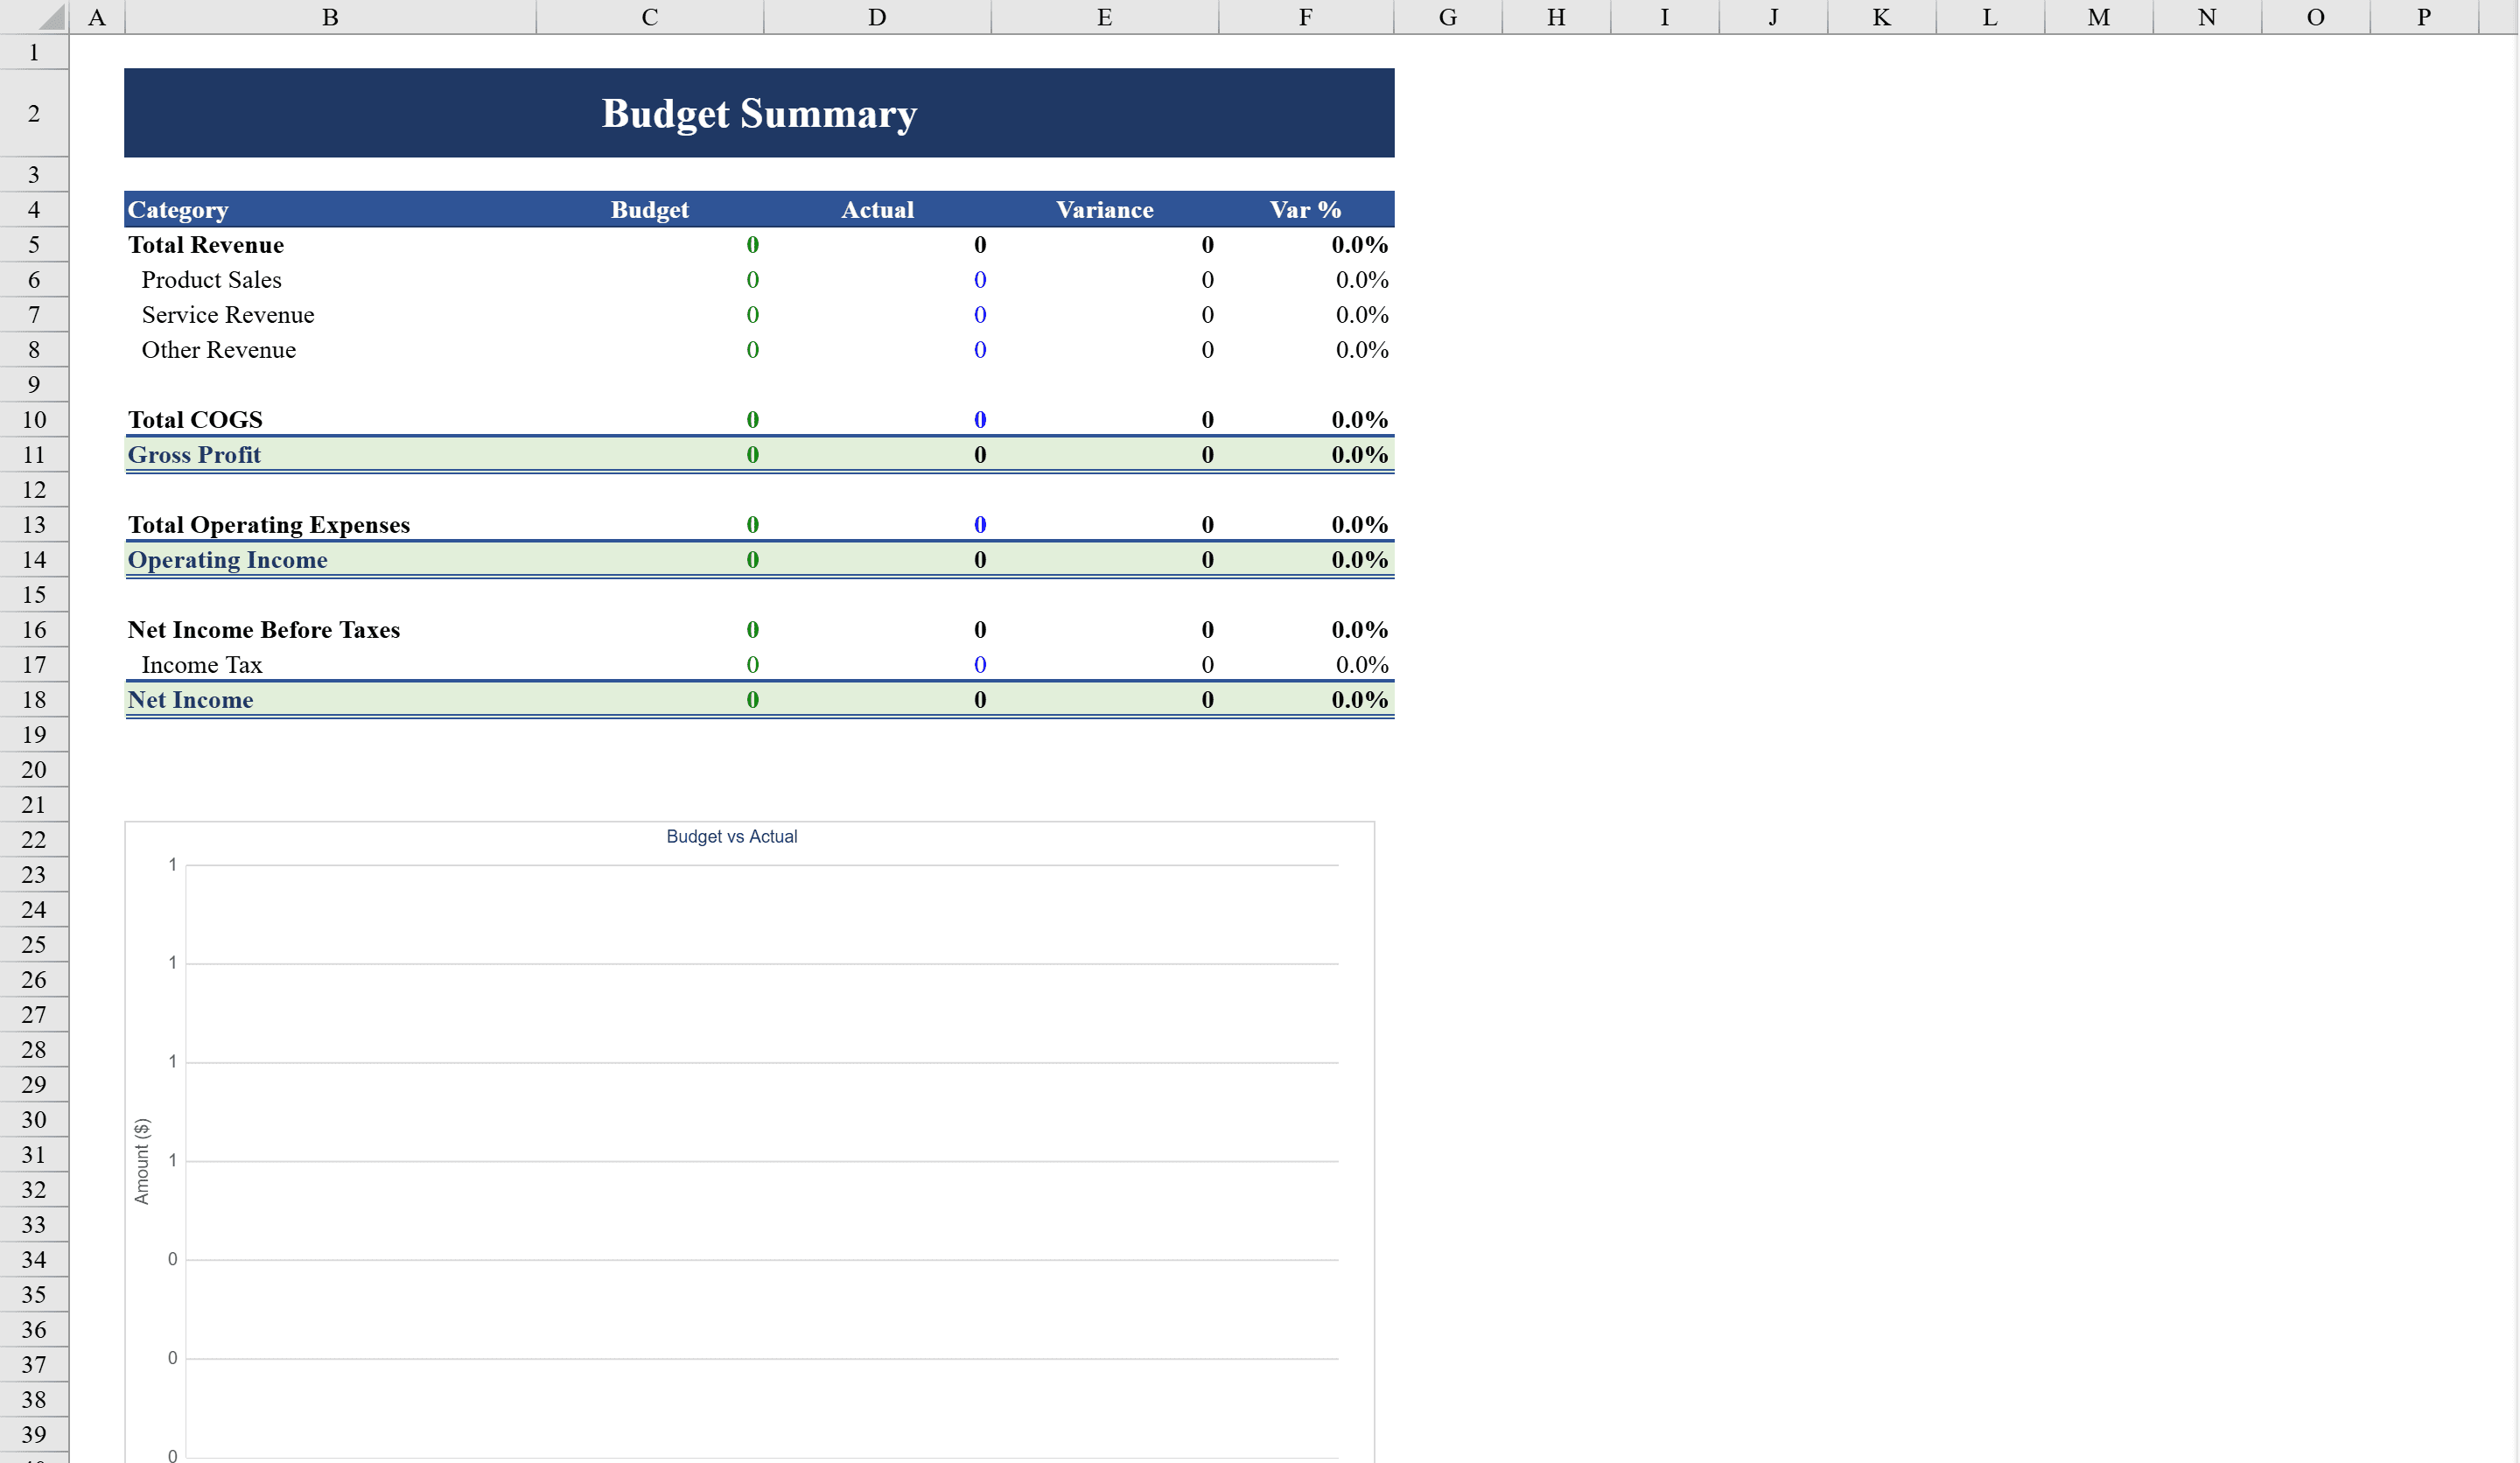Click the Gross Profit highlighted row label
This screenshot has width=2520, height=1463.
click(194, 454)
